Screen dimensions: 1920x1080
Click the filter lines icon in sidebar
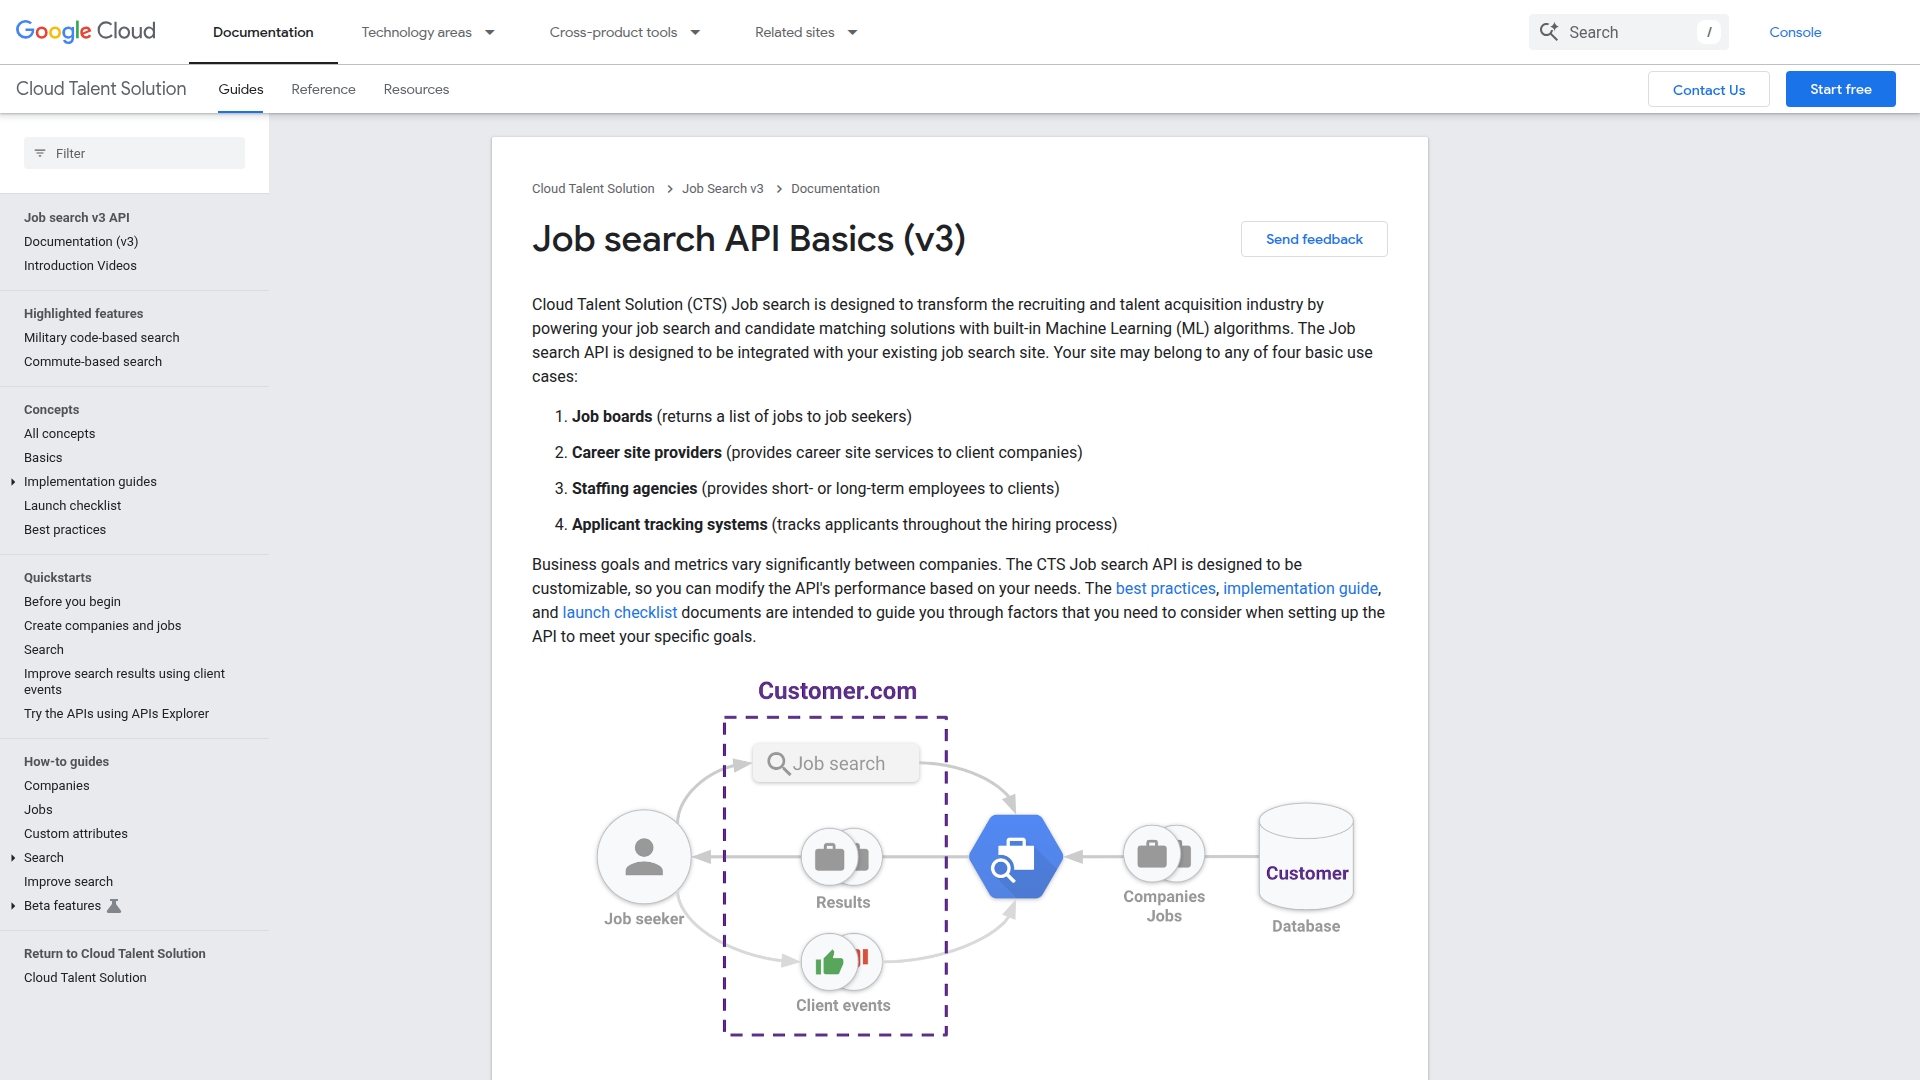point(40,153)
